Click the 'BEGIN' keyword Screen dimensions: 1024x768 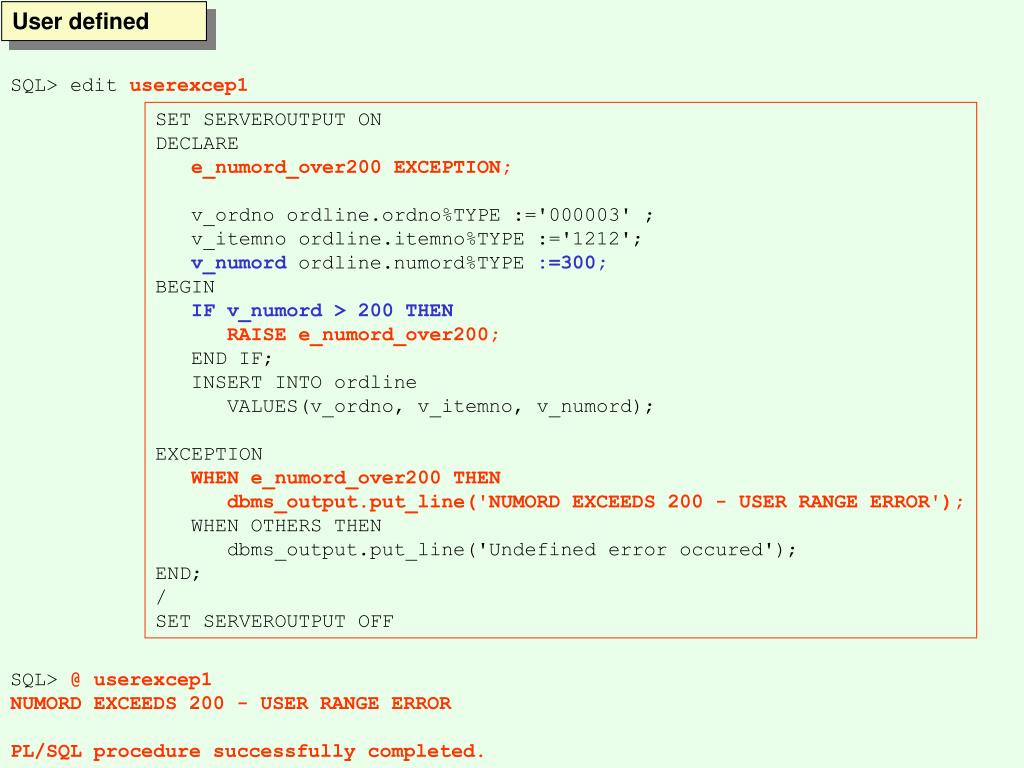(185, 287)
